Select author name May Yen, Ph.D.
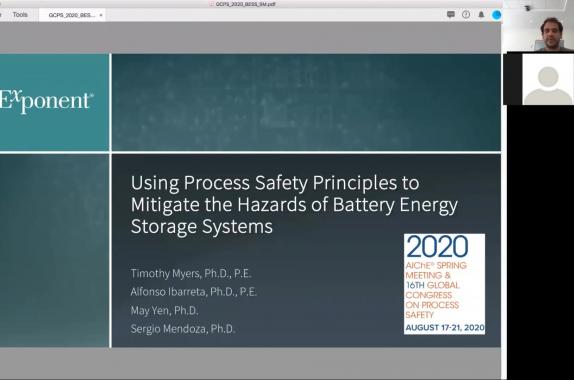The image size is (574, 380). [x=164, y=310]
